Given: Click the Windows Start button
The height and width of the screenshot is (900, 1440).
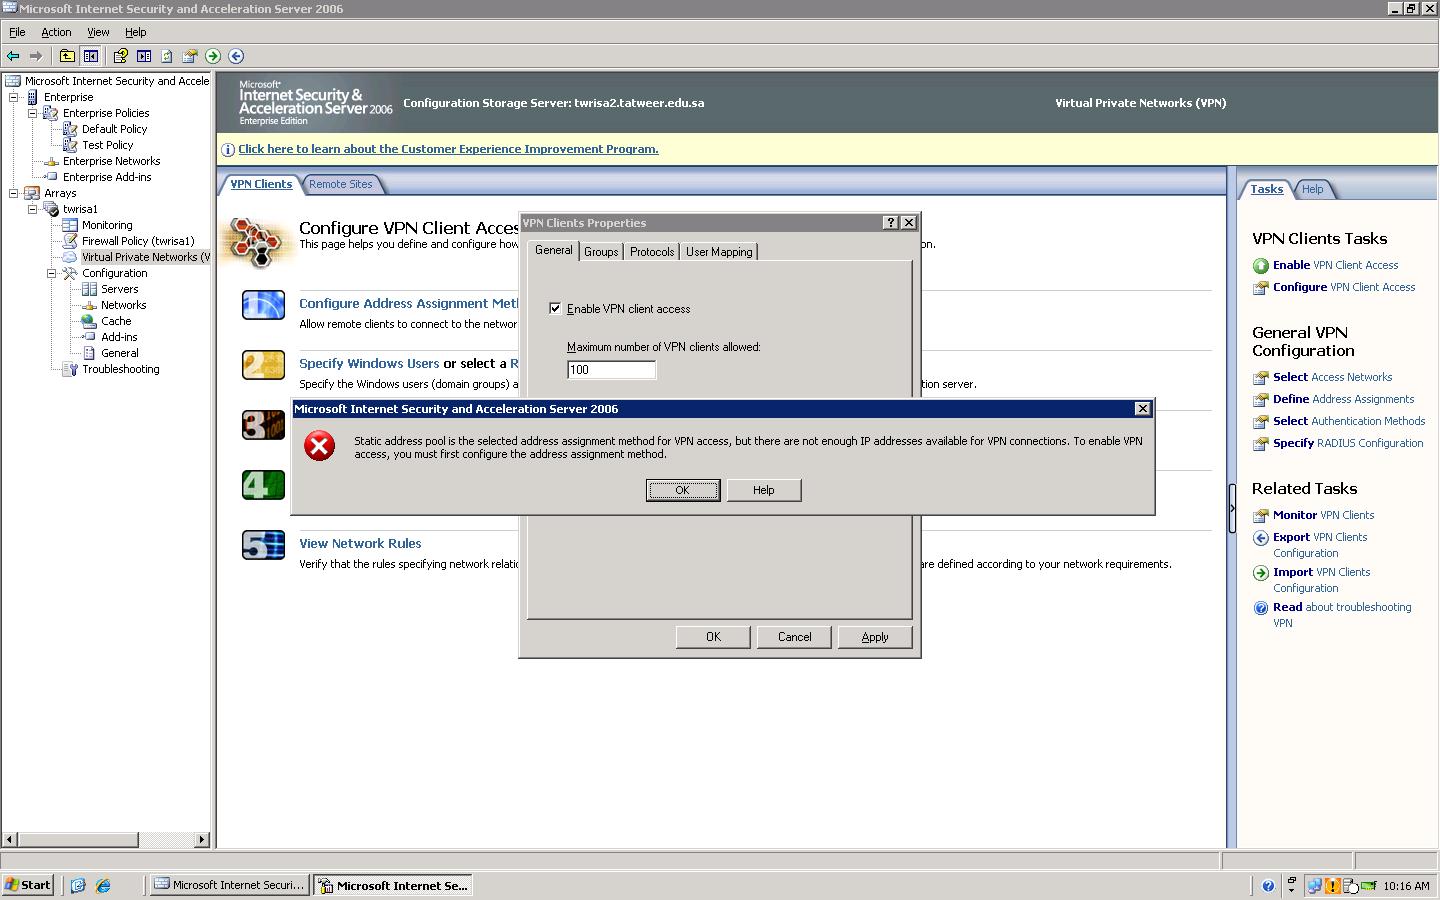Looking at the screenshot, I should coord(28,885).
